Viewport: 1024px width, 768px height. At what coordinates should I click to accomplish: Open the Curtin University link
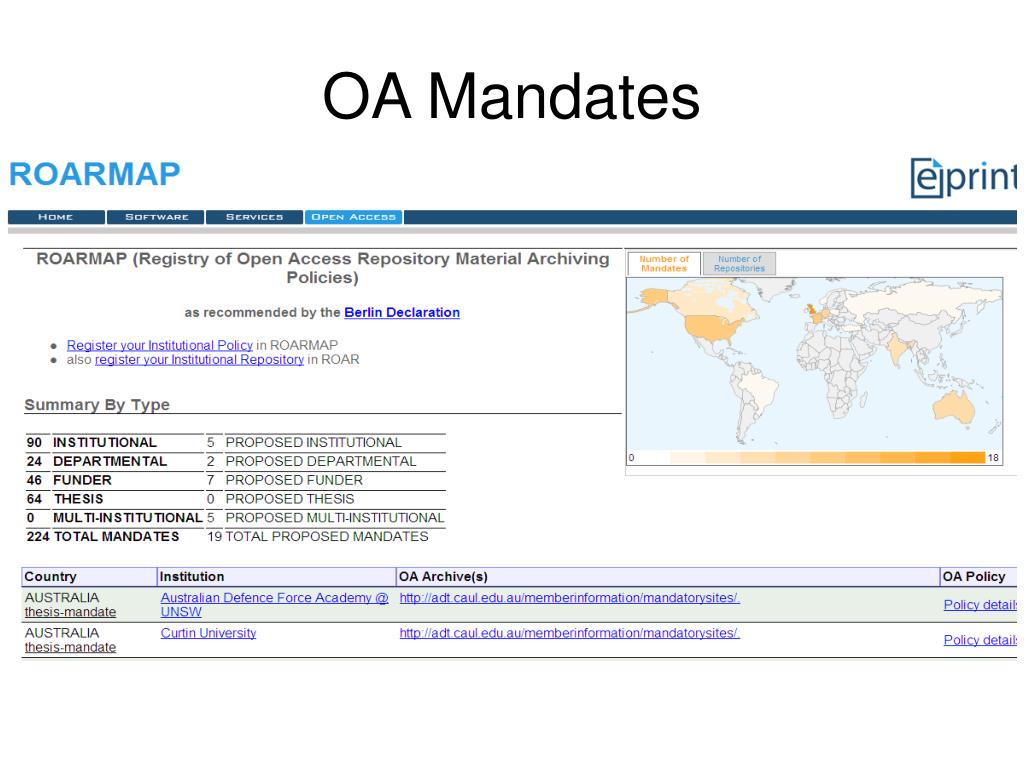(x=208, y=633)
